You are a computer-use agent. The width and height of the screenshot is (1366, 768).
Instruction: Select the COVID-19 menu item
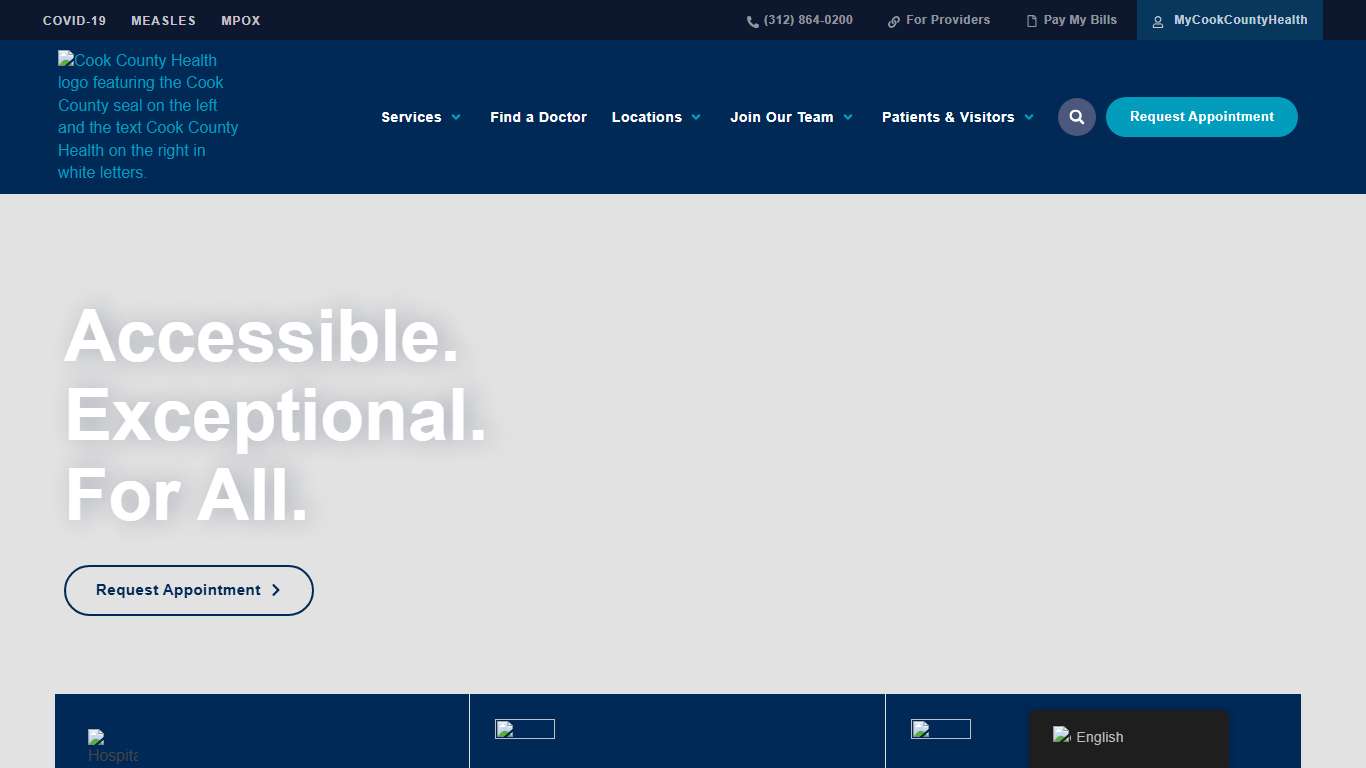(x=74, y=20)
